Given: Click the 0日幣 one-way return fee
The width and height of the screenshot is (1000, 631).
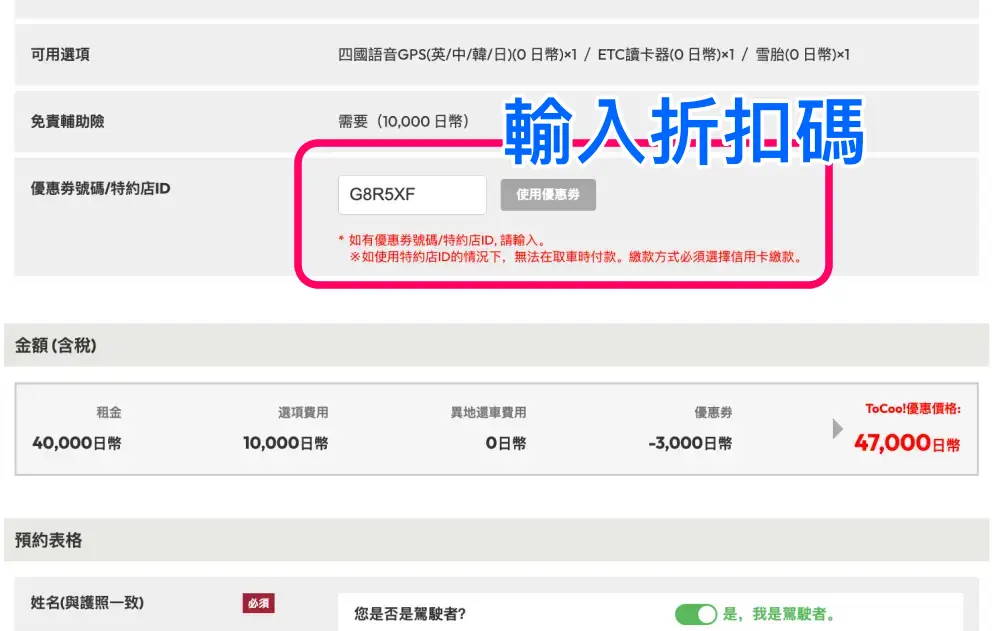Looking at the screenshot, I should point(505,443).
